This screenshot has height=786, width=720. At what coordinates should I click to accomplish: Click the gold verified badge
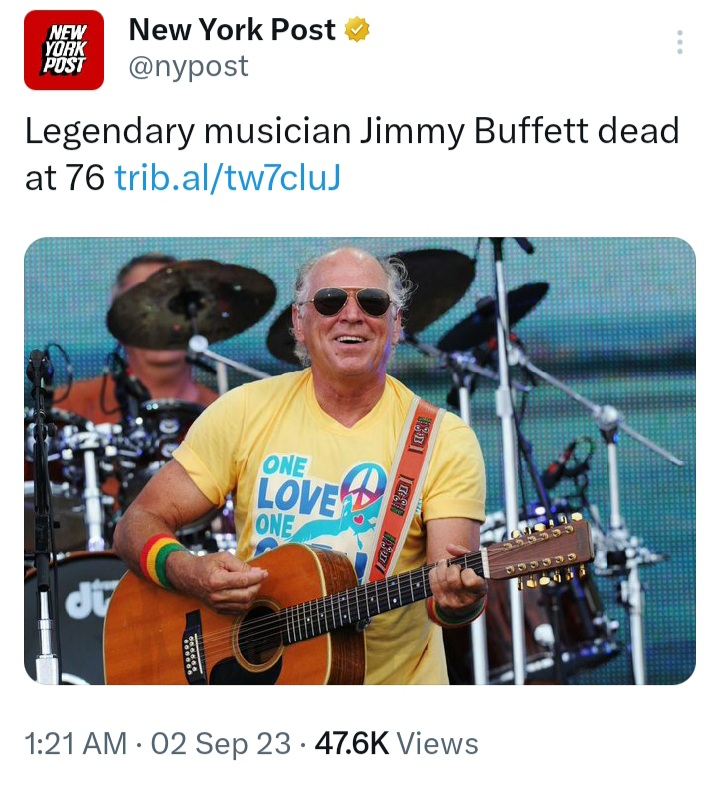356,30
